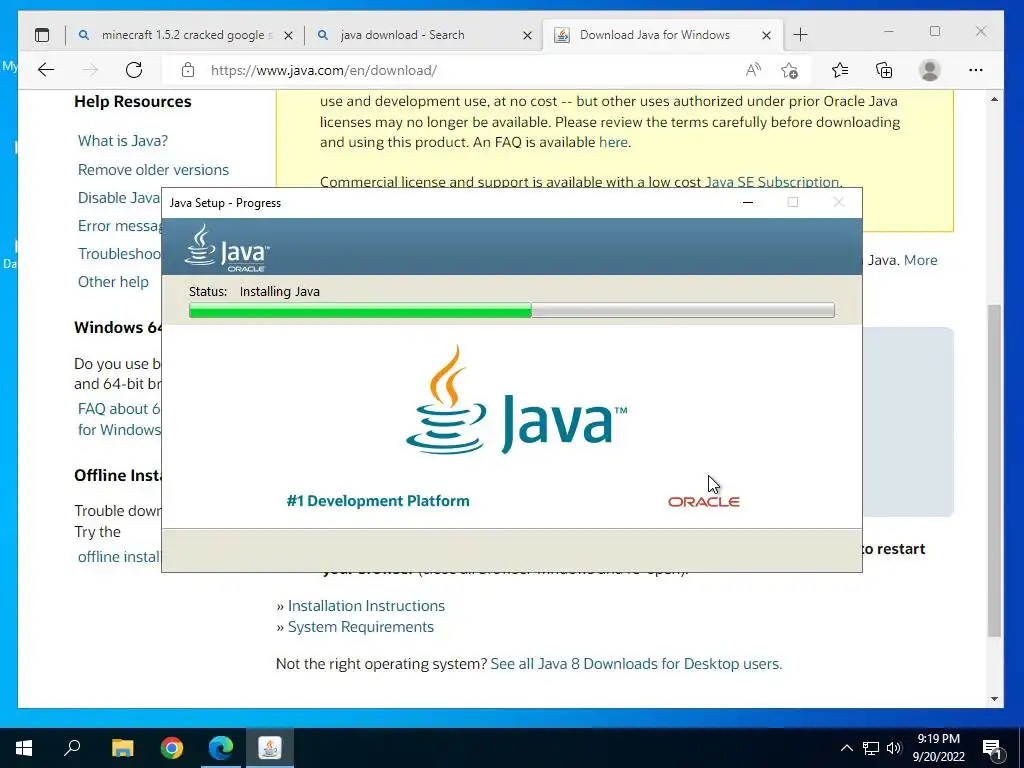Click the browser page vertical scrollbar thumb

[x=994, y=470]
